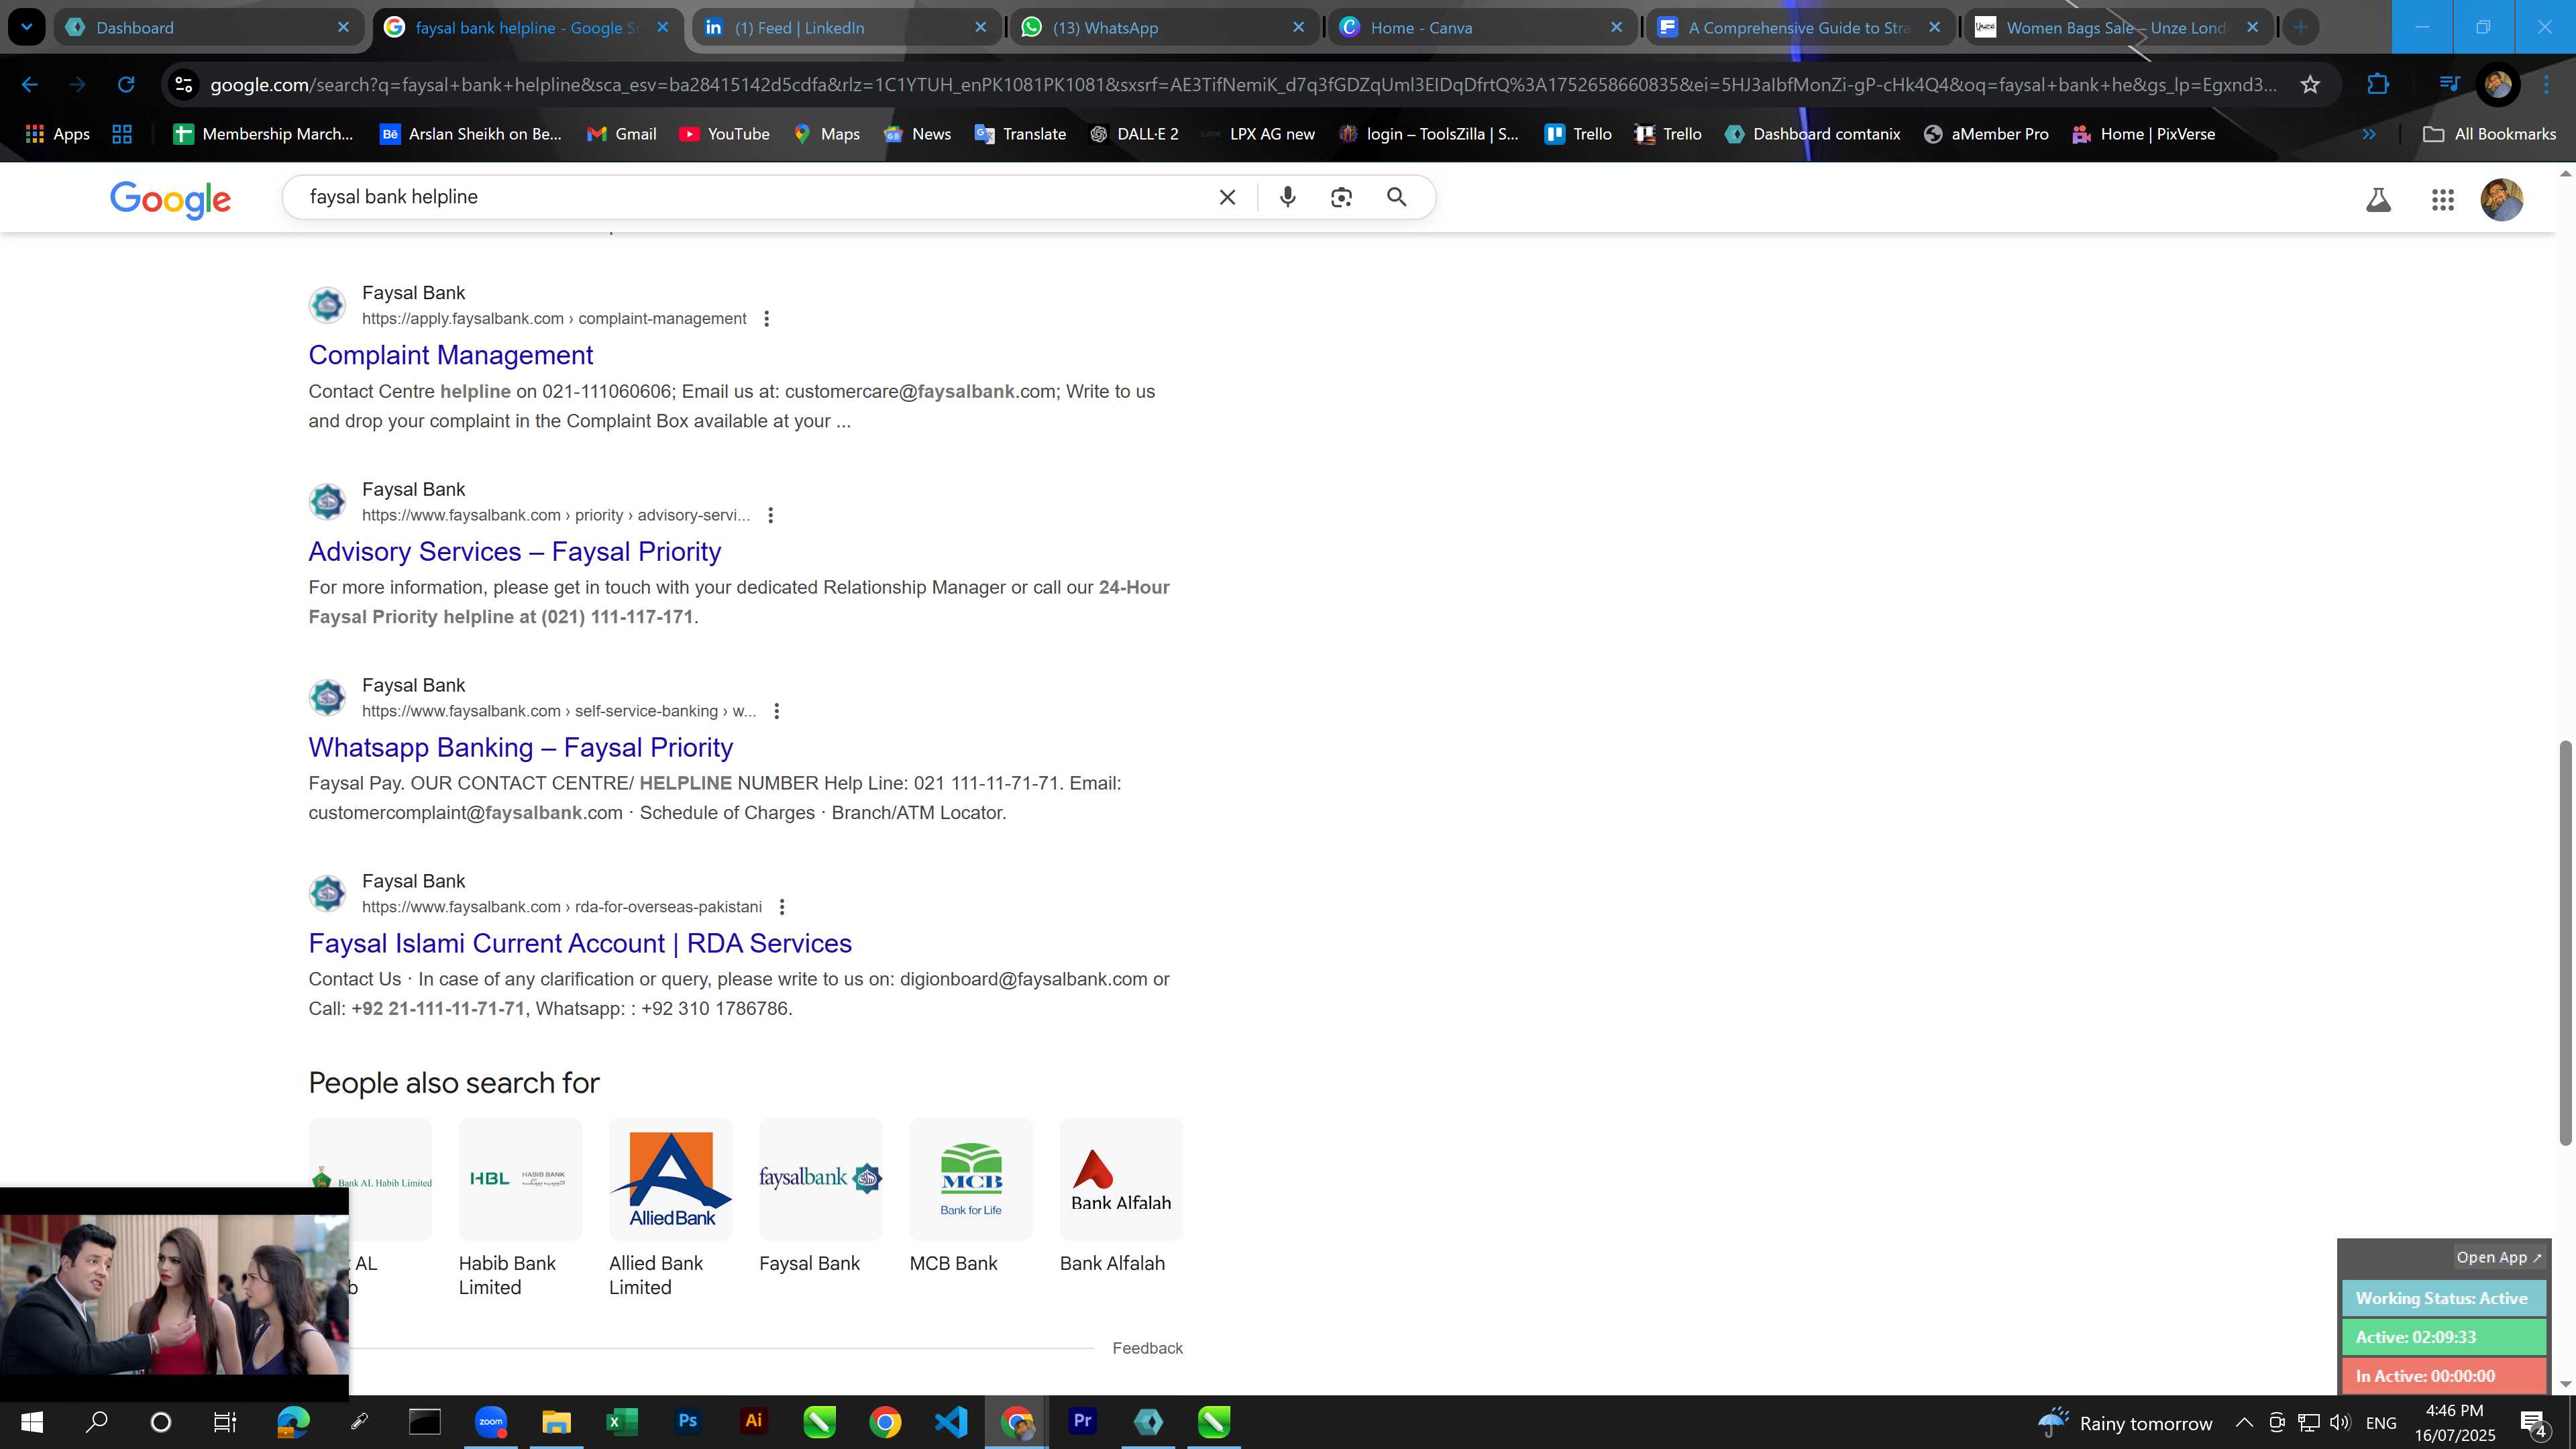Open more options for Advisory Services result
Image resolution: width=2576 pixels, height=1449 pixels.
pyautogui.click(x=770, y=515)
